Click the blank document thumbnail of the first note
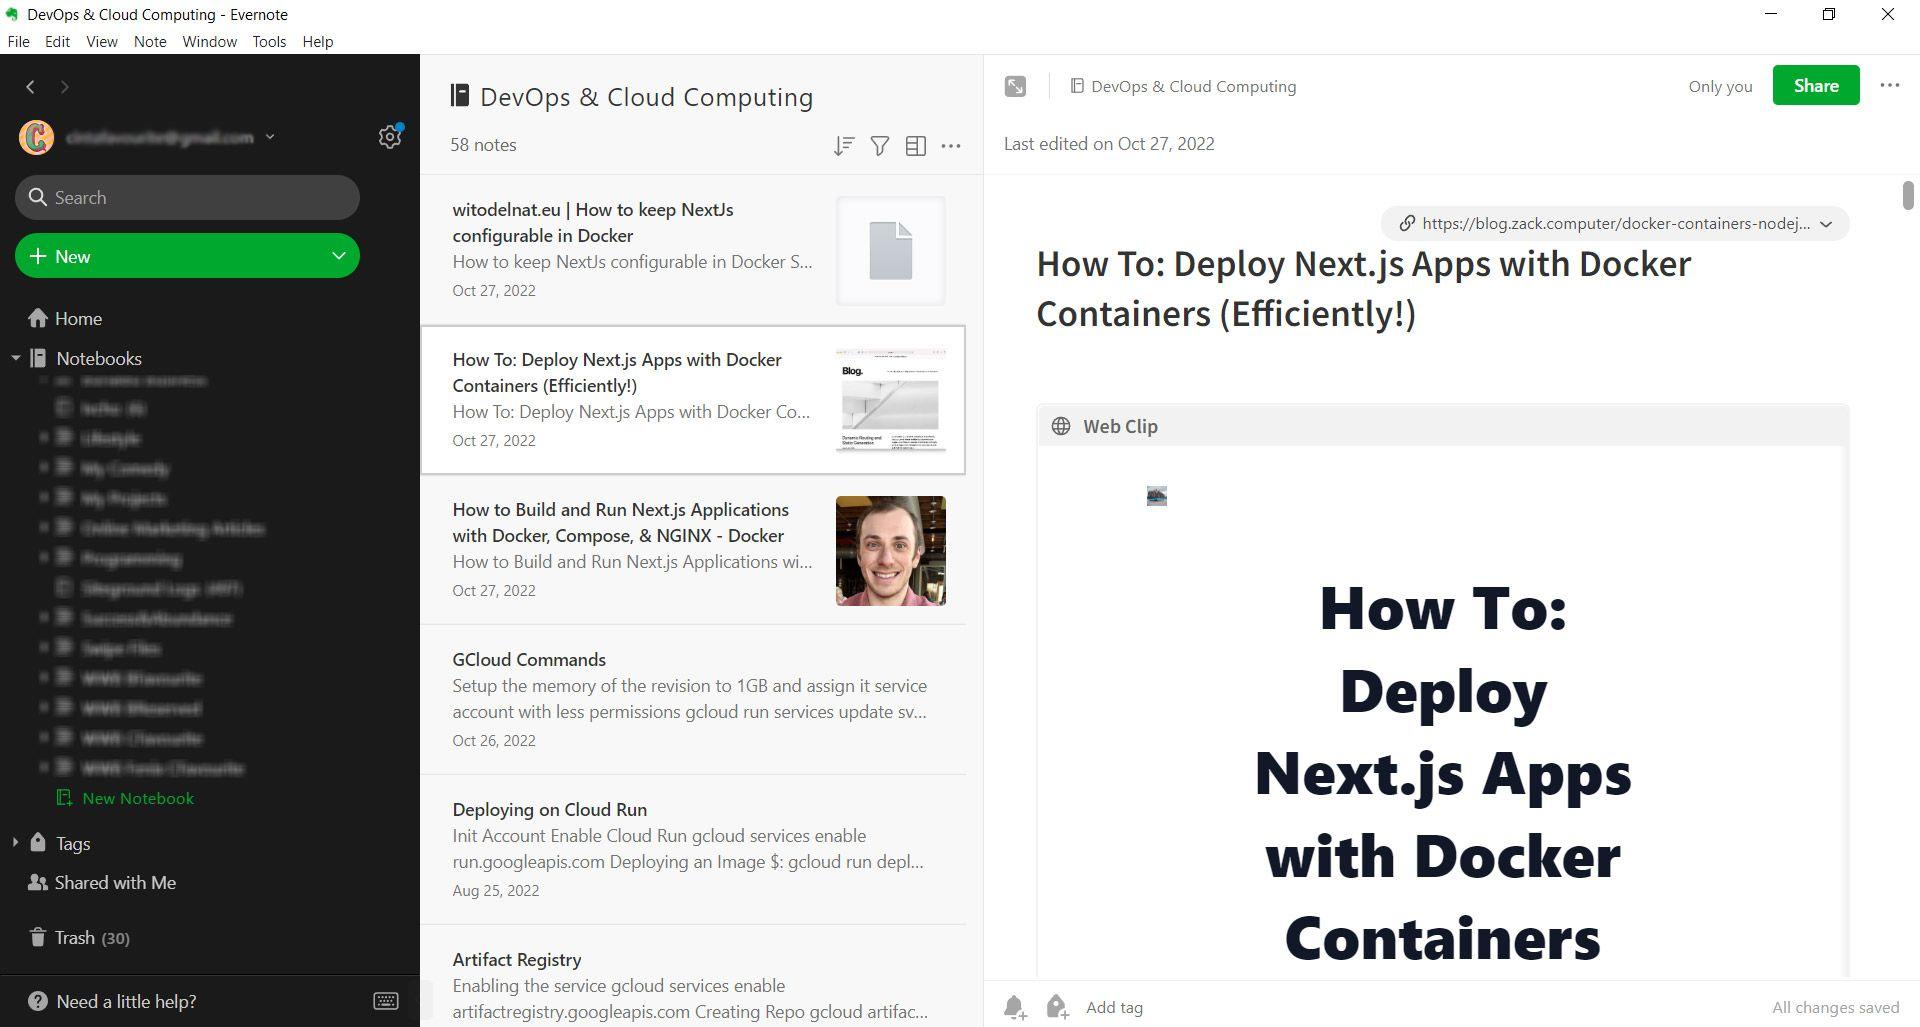The height and width of the screenshot is (1027, 1920). (x=891, y=251)
